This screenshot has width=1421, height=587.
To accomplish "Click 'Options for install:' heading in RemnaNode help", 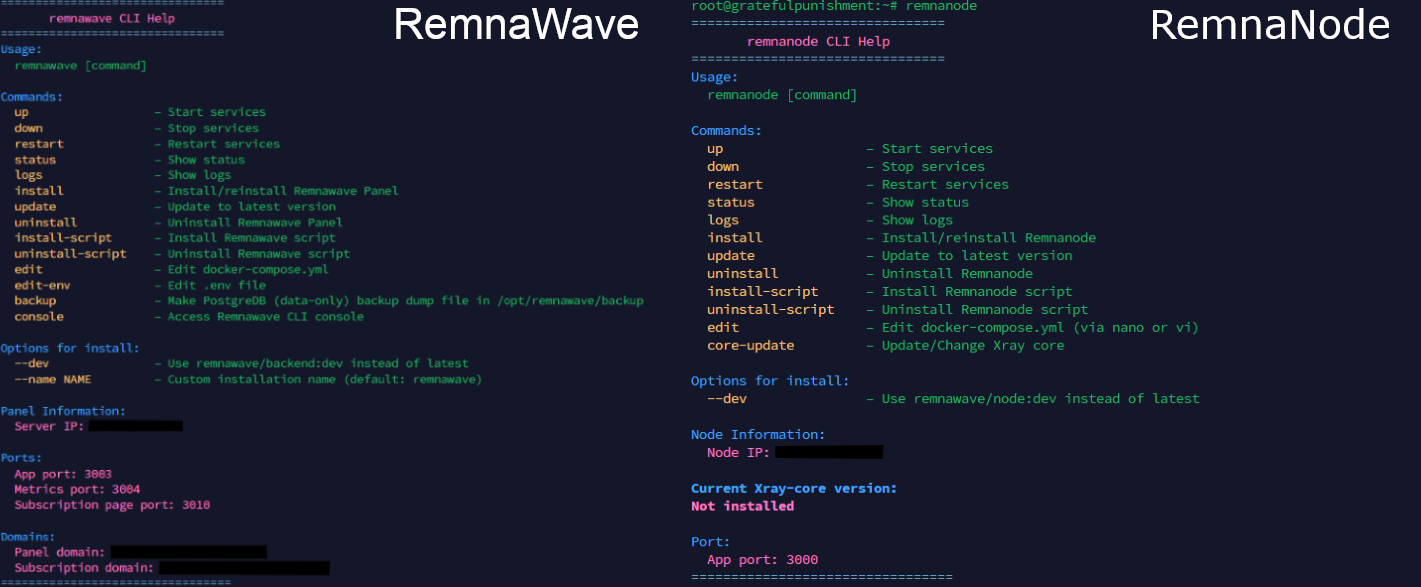I will 770,381.
